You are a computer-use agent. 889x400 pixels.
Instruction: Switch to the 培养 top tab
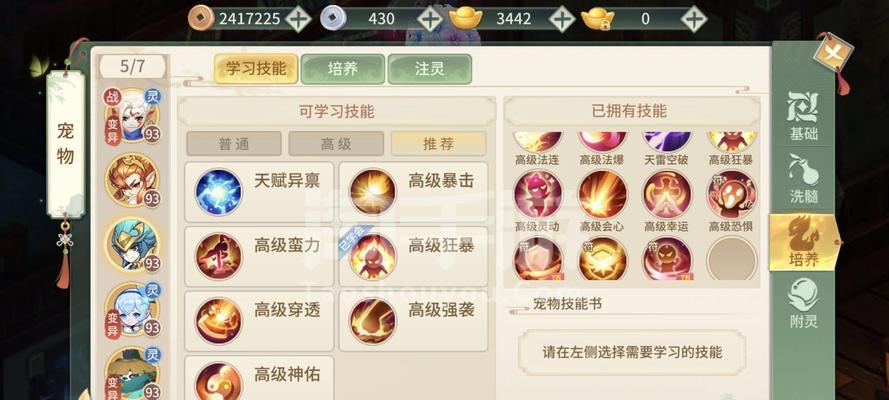tap(343, 69)
